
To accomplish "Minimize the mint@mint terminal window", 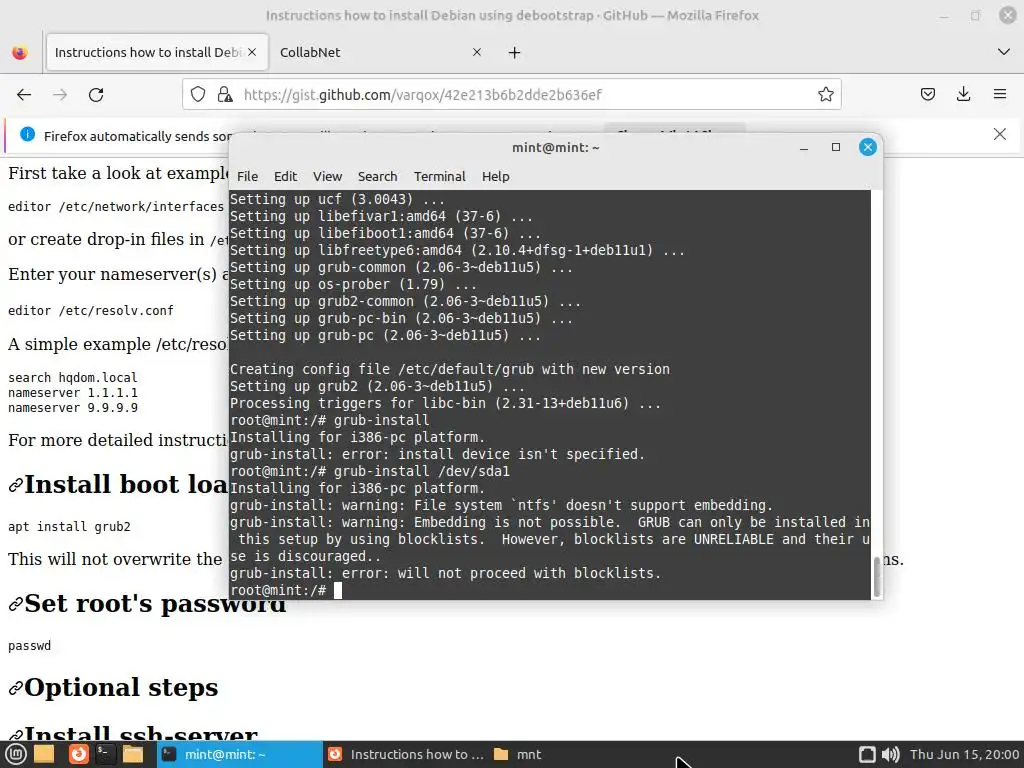I will (x=804, y=148).
